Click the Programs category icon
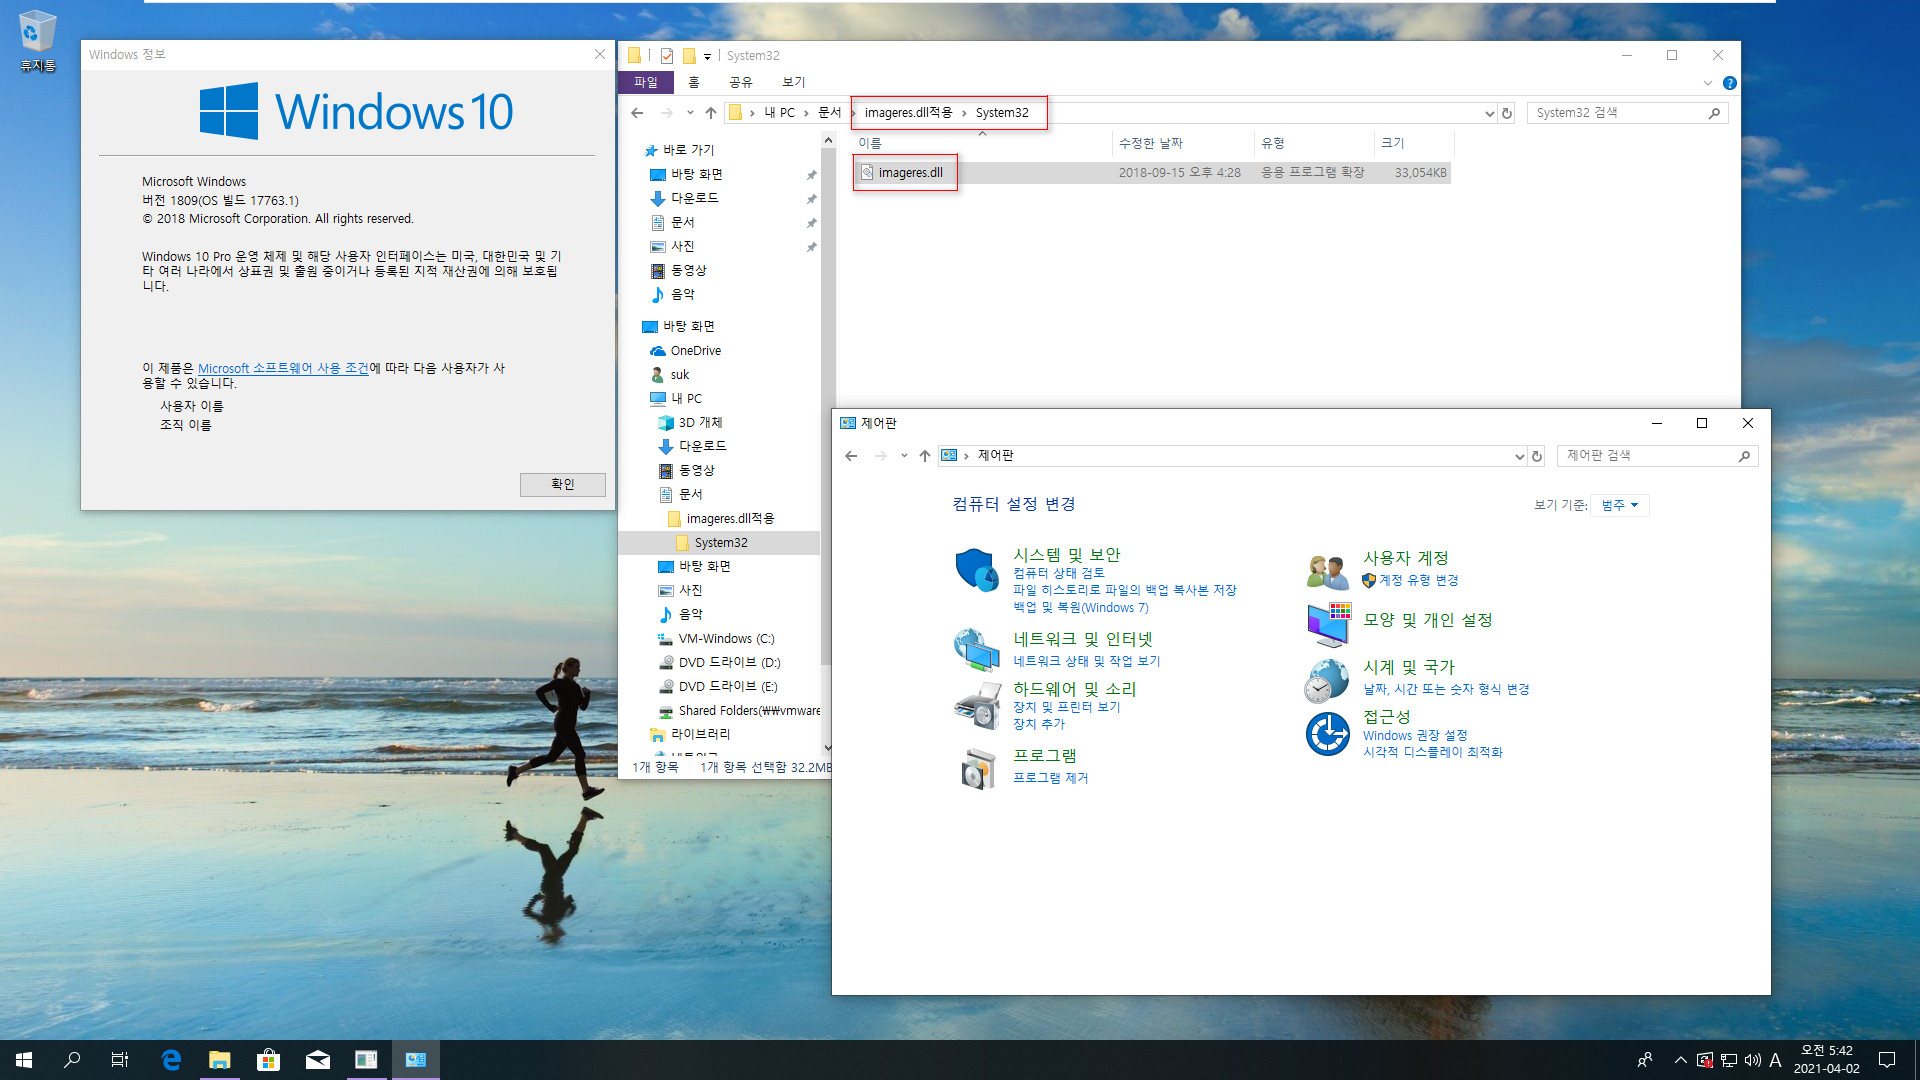Image resolution: width=1920 pixels, height=1080 pixels. click(978, 768)
